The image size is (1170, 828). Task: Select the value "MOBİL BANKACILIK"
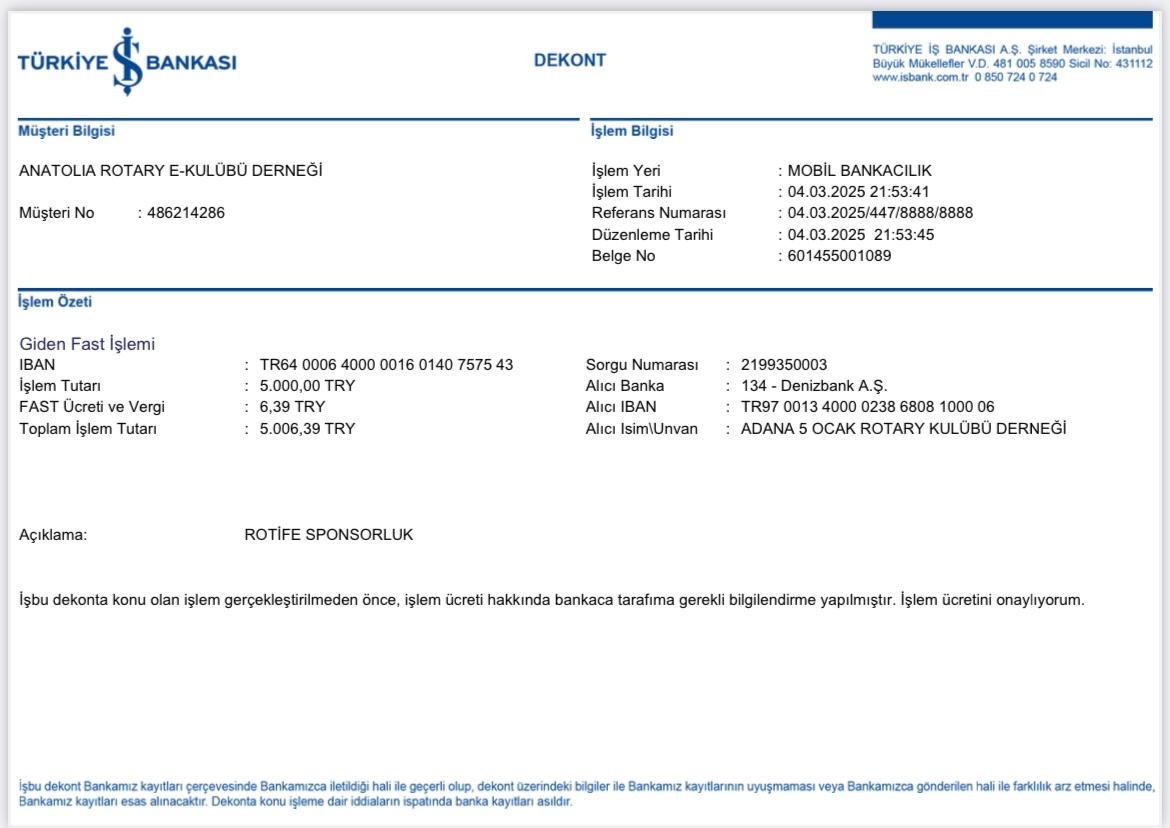click(860, 171)
